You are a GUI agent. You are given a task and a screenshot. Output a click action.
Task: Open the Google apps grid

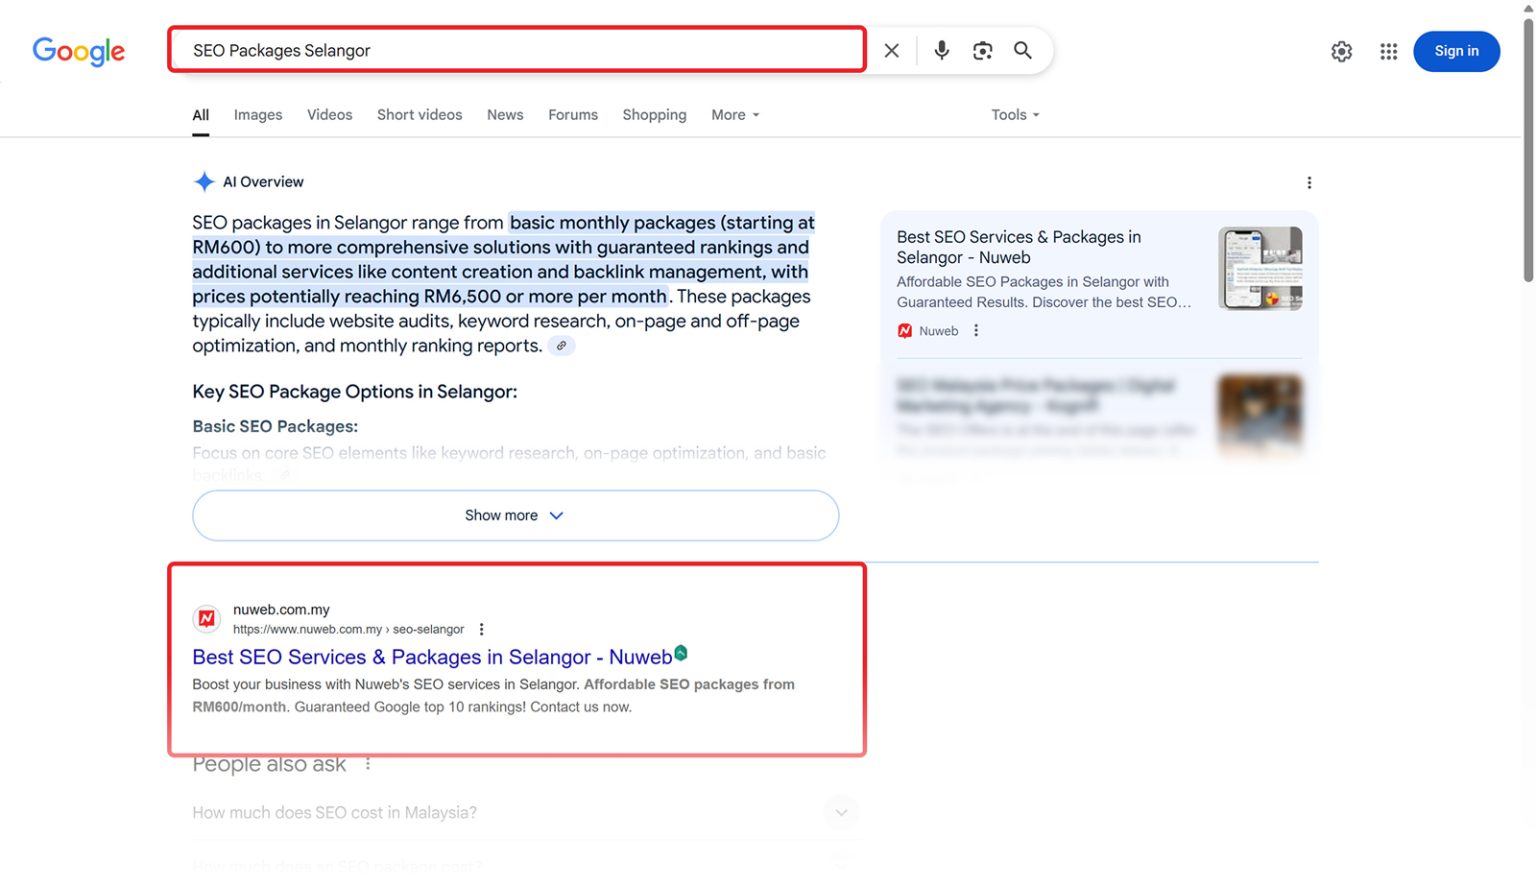1388,52
